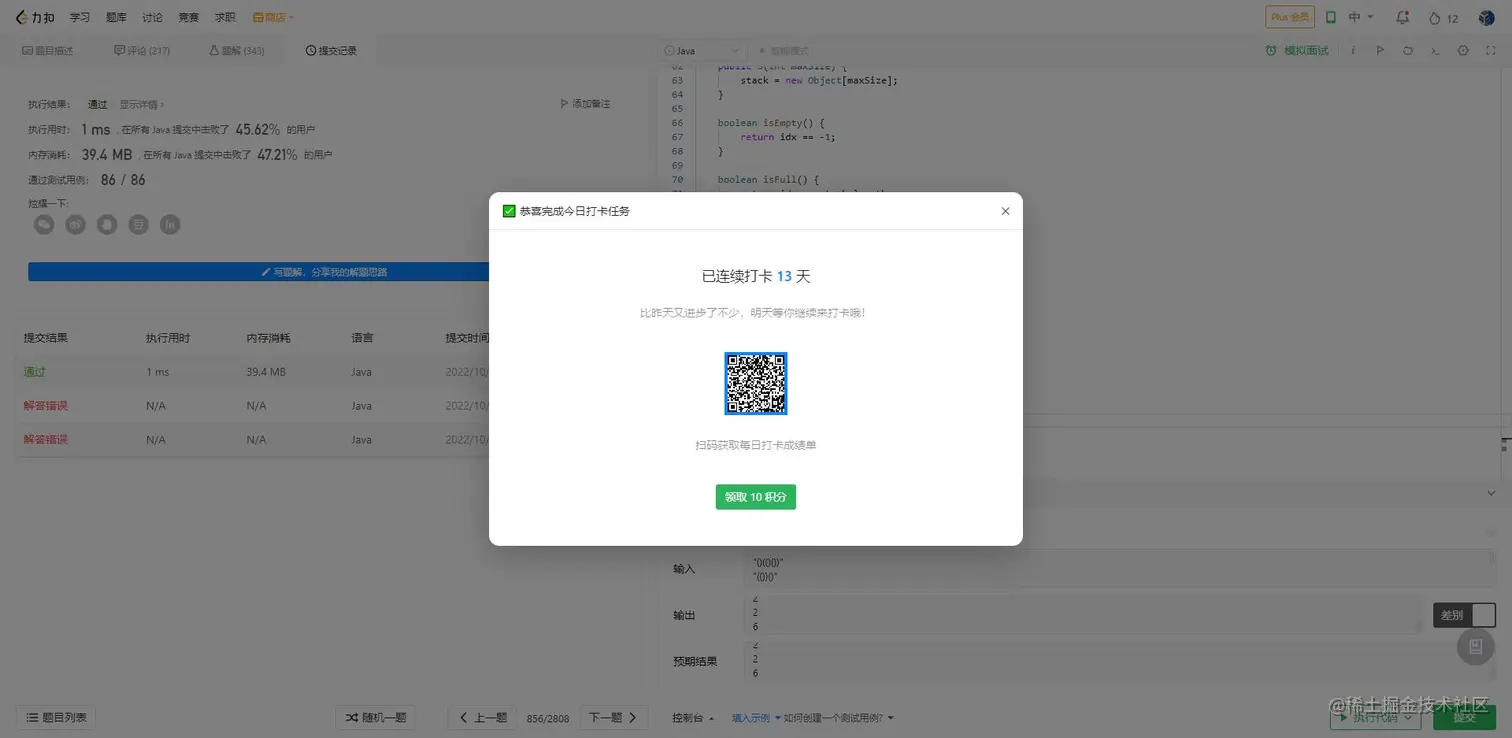Screen dimensions: 1512x738
Task: Open the notifications bell
Action: point(1402,17)
